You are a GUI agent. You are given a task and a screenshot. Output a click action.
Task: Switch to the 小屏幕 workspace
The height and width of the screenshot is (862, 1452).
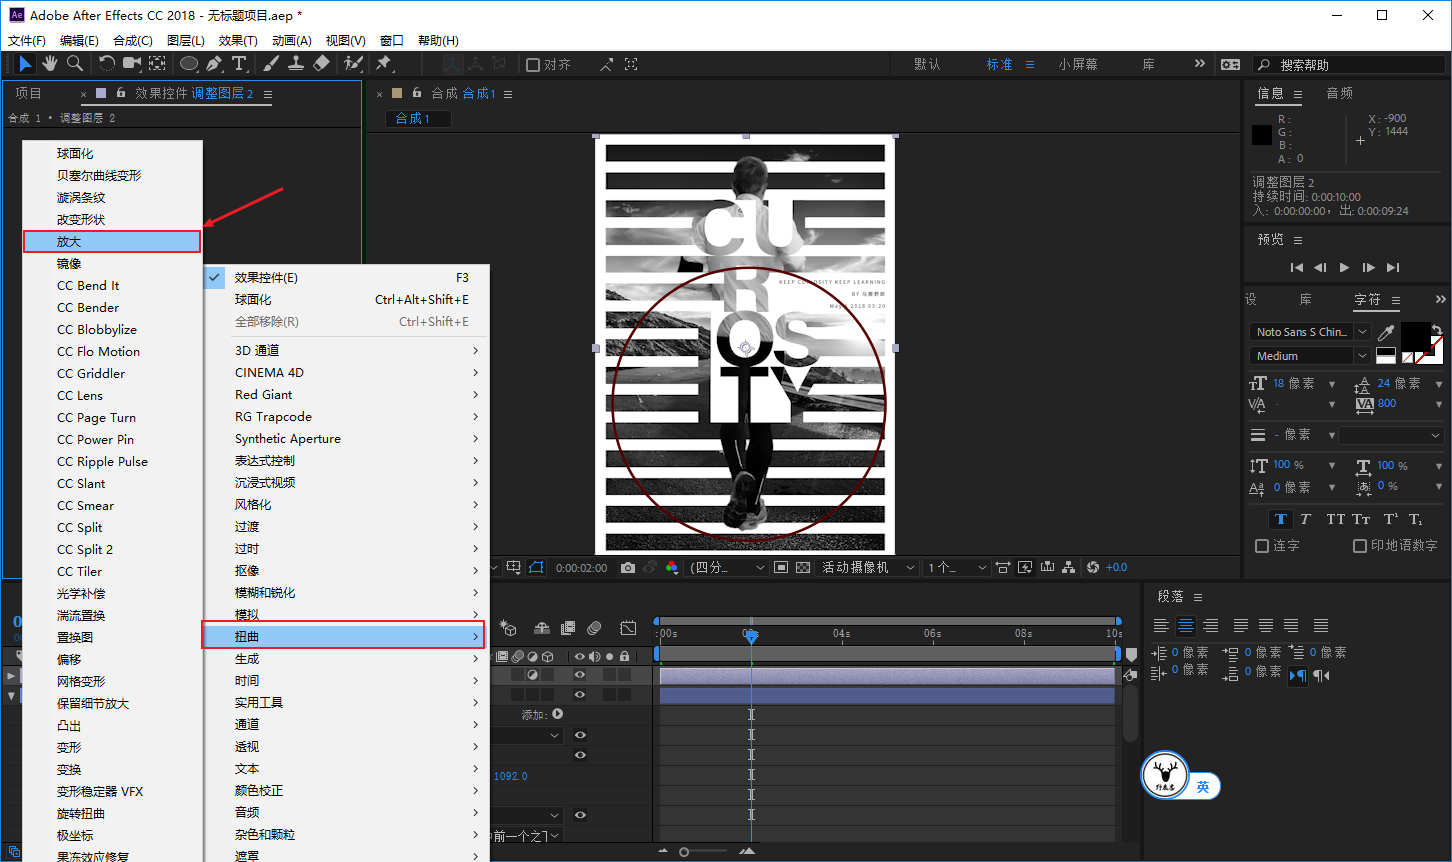point(1078,64)
